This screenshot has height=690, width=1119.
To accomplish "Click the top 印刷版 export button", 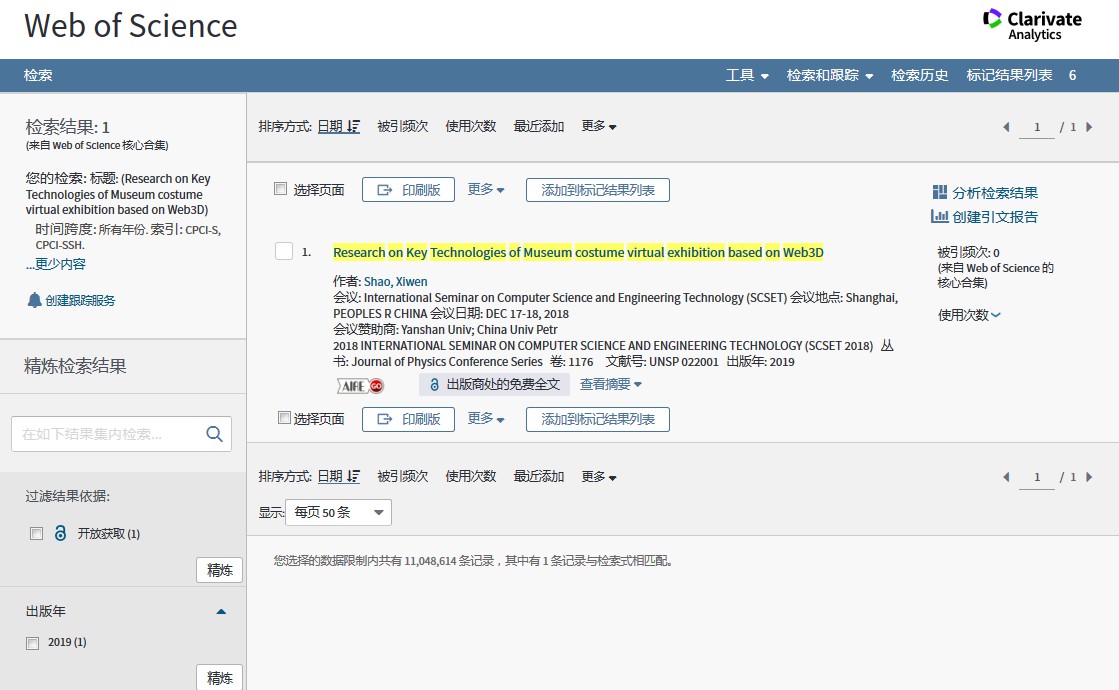I will click(x=408, y=190).
